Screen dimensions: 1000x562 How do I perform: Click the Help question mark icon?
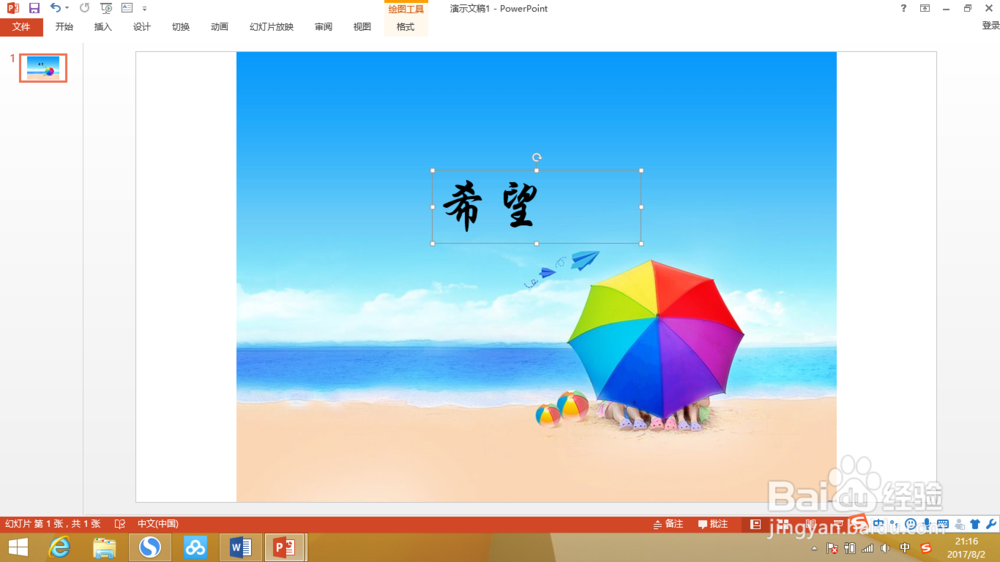[x=903, y=8]
